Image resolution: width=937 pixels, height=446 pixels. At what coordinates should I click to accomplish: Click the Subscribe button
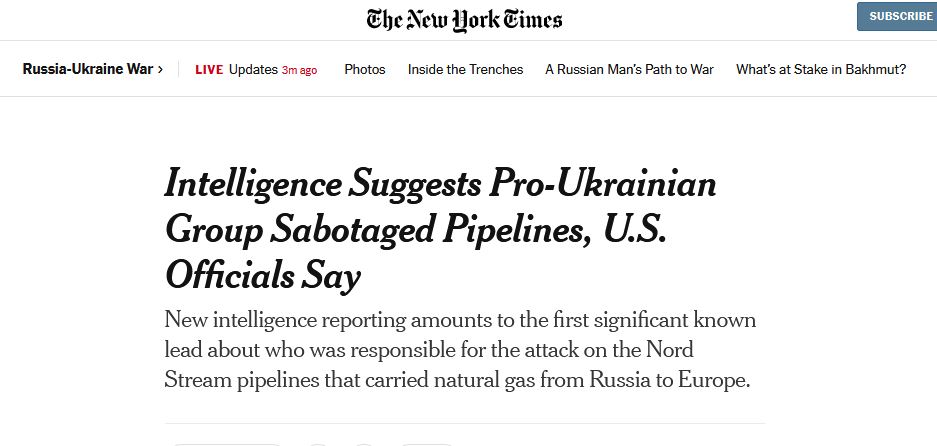pos(898,16)
